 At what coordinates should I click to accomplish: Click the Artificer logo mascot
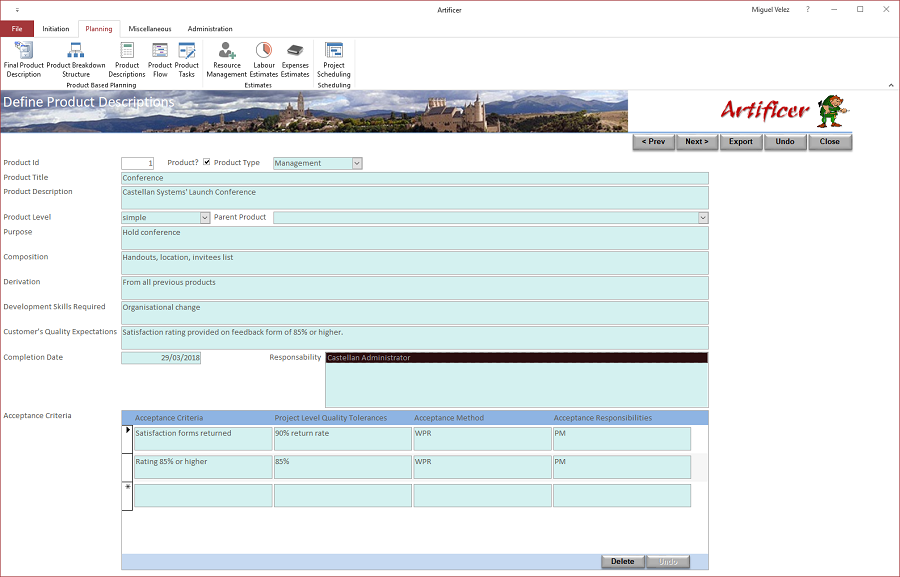(831, 111)
